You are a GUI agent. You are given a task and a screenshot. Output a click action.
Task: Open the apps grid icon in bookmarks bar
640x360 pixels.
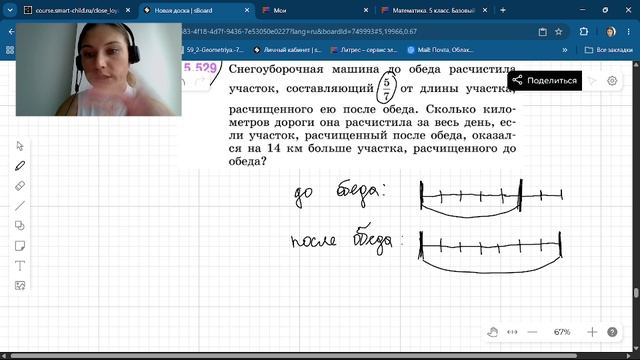pyautogui.click(x=10, y=50)
